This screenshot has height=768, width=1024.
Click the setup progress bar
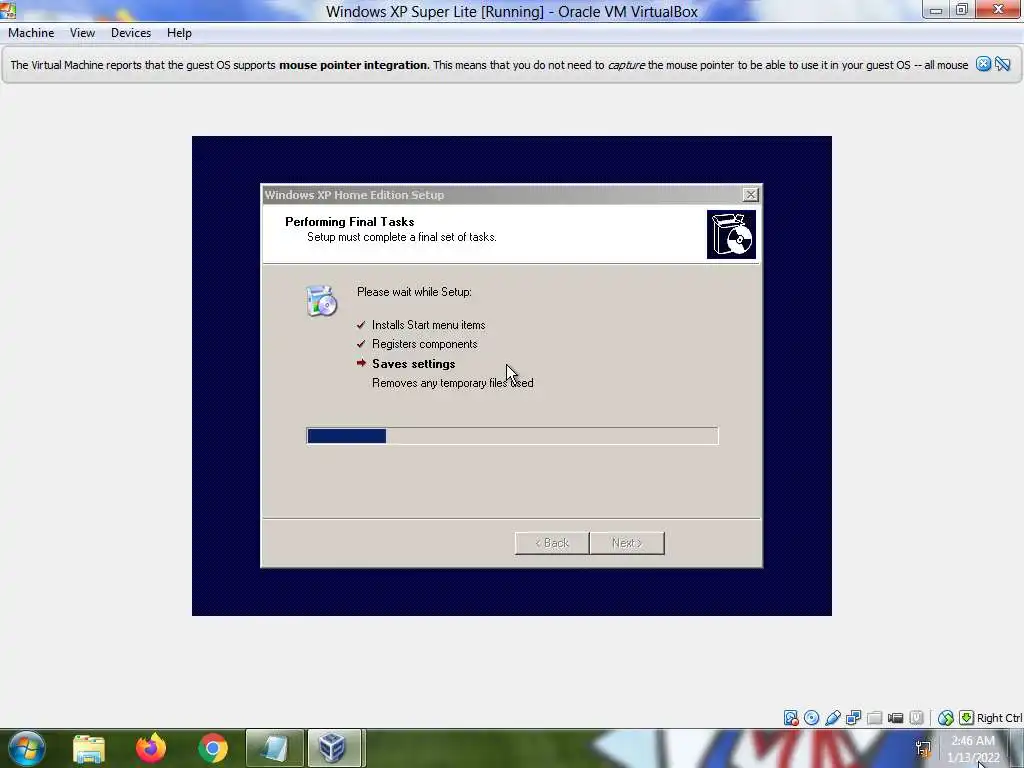[512, 436]
